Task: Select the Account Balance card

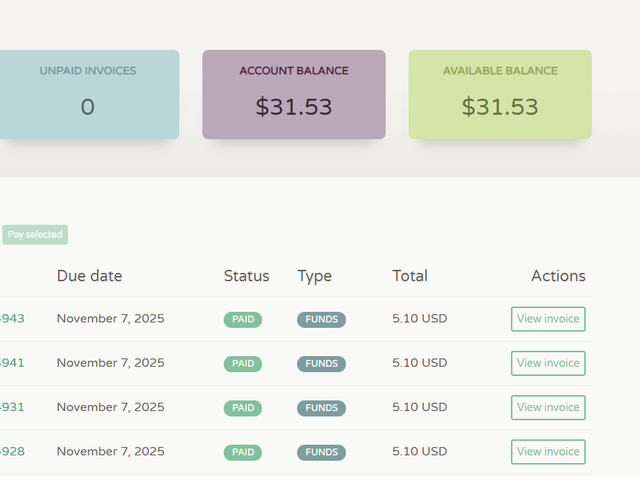Action: click(x=294, y=94)
